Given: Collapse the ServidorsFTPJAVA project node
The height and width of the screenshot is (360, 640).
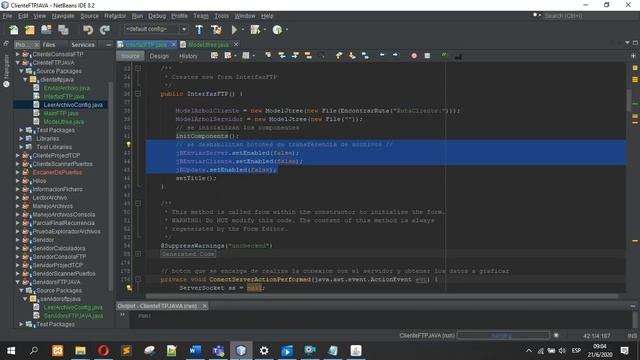Looking at the screenshot, I should [x=18, y=282].
